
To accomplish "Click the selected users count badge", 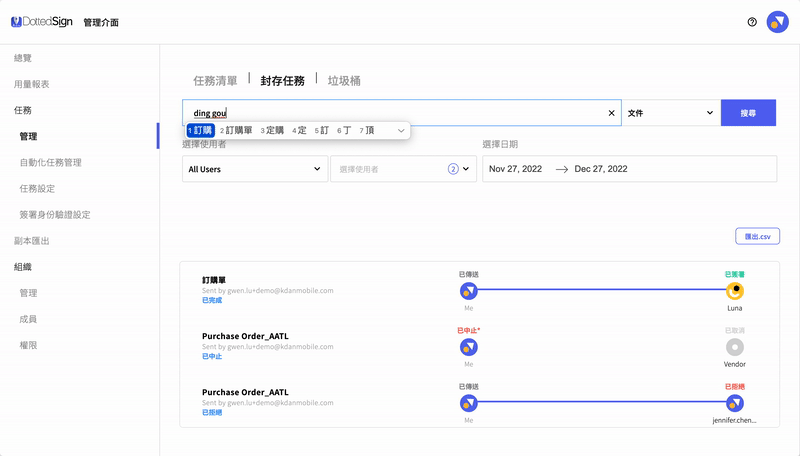I will click(453, 169).
